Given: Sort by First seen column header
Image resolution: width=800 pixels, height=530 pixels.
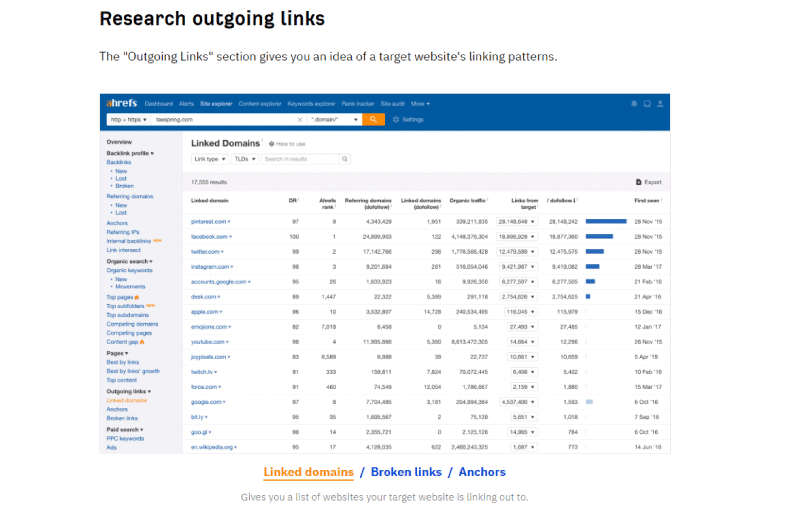Looking at the screenshot, I should [x=646, y=200].
